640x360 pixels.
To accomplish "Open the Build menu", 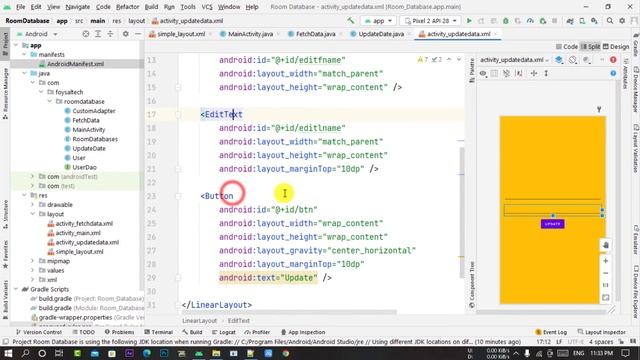I will (151, 7).
